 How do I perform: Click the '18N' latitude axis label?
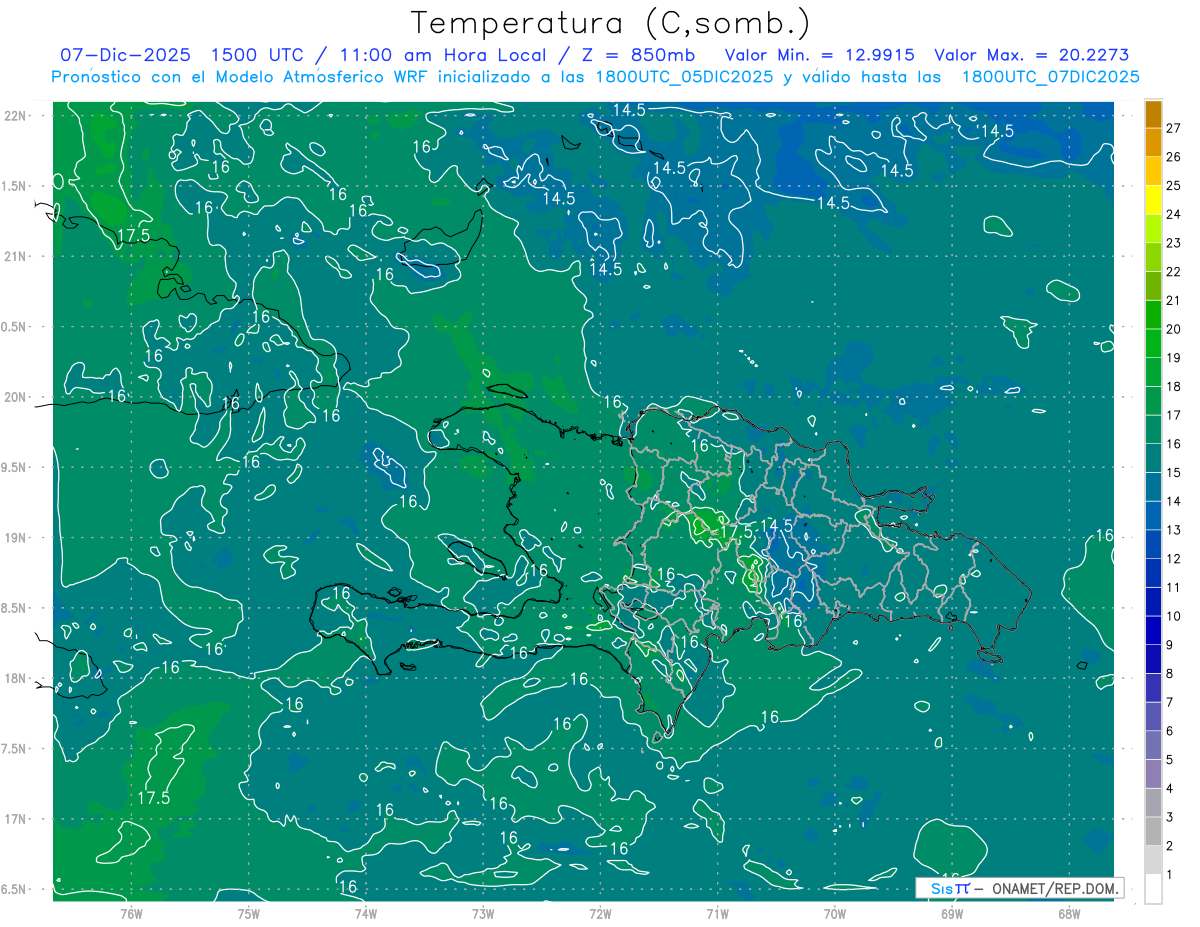[15, 678]
